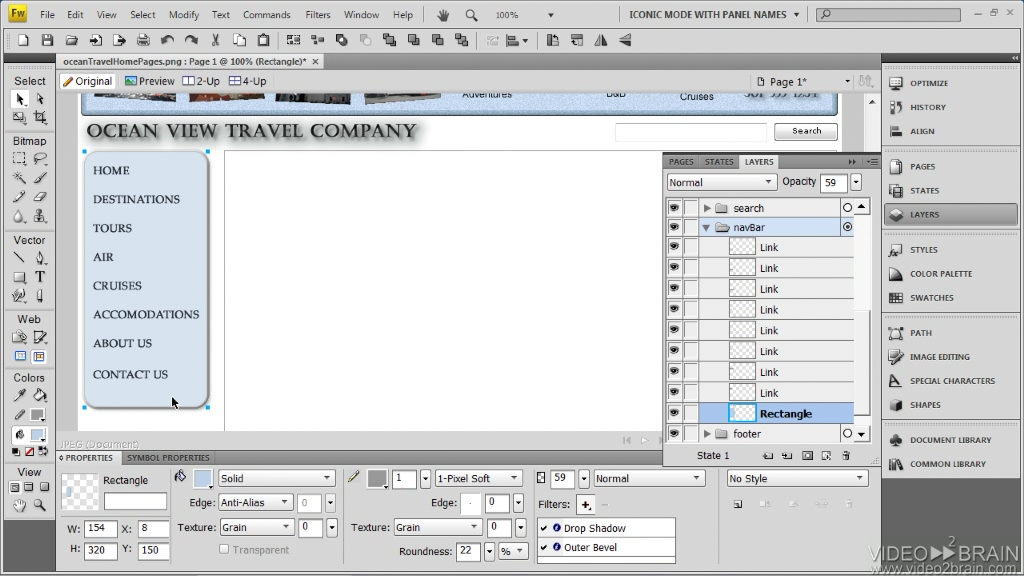1024x576 pixels.
Task: Switch to the States tab
Action: [719, 162]
